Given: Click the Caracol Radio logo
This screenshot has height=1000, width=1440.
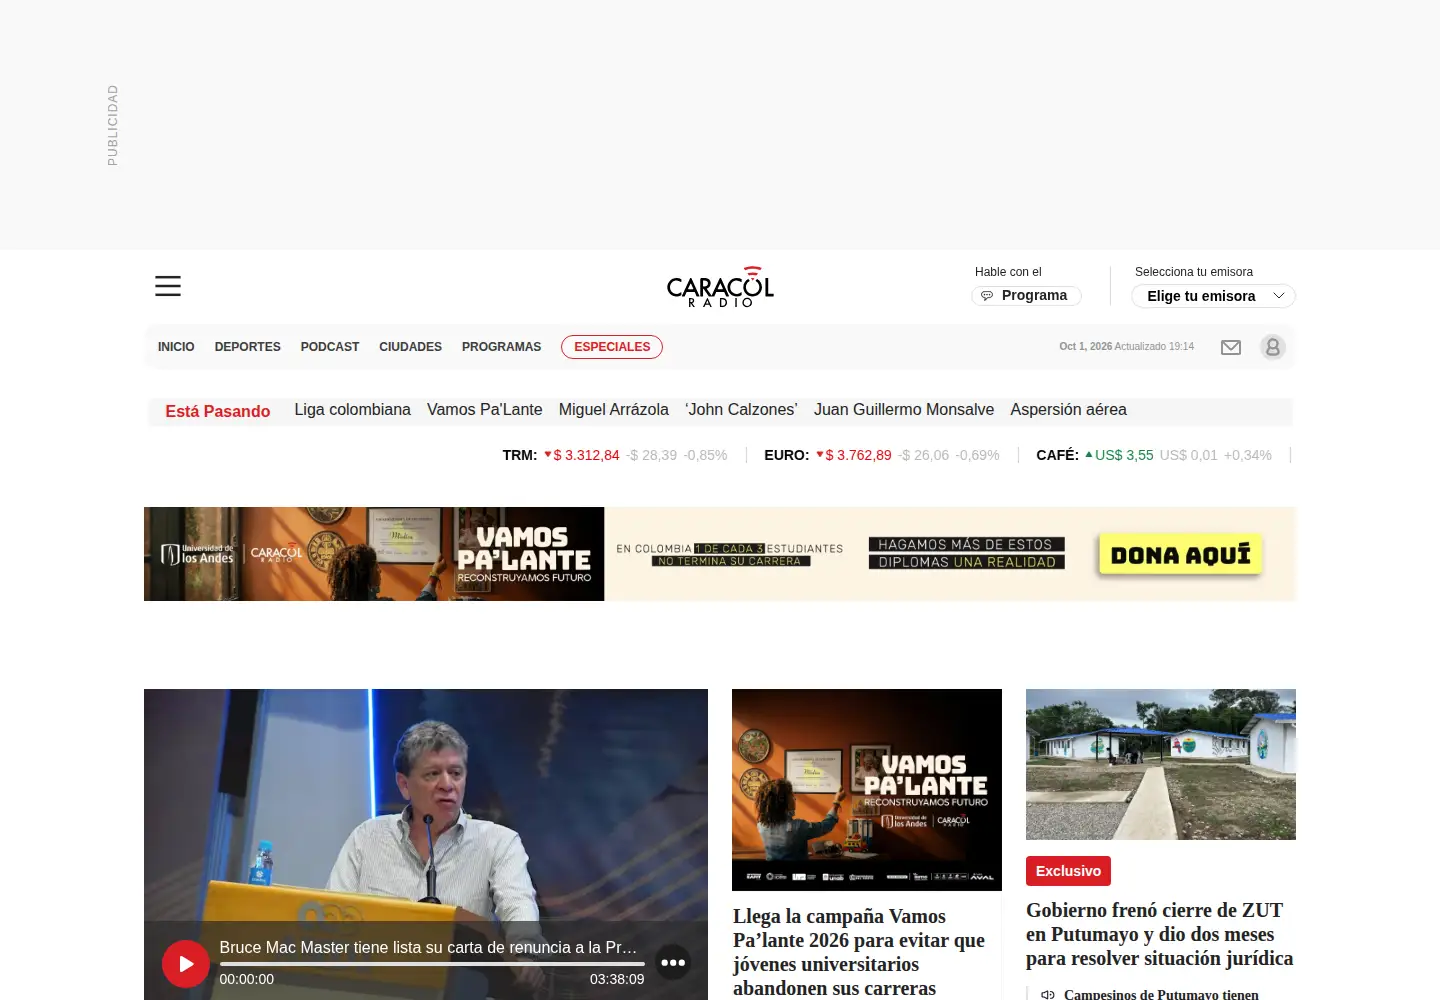Looking at the screenshot, I should 720,287.
